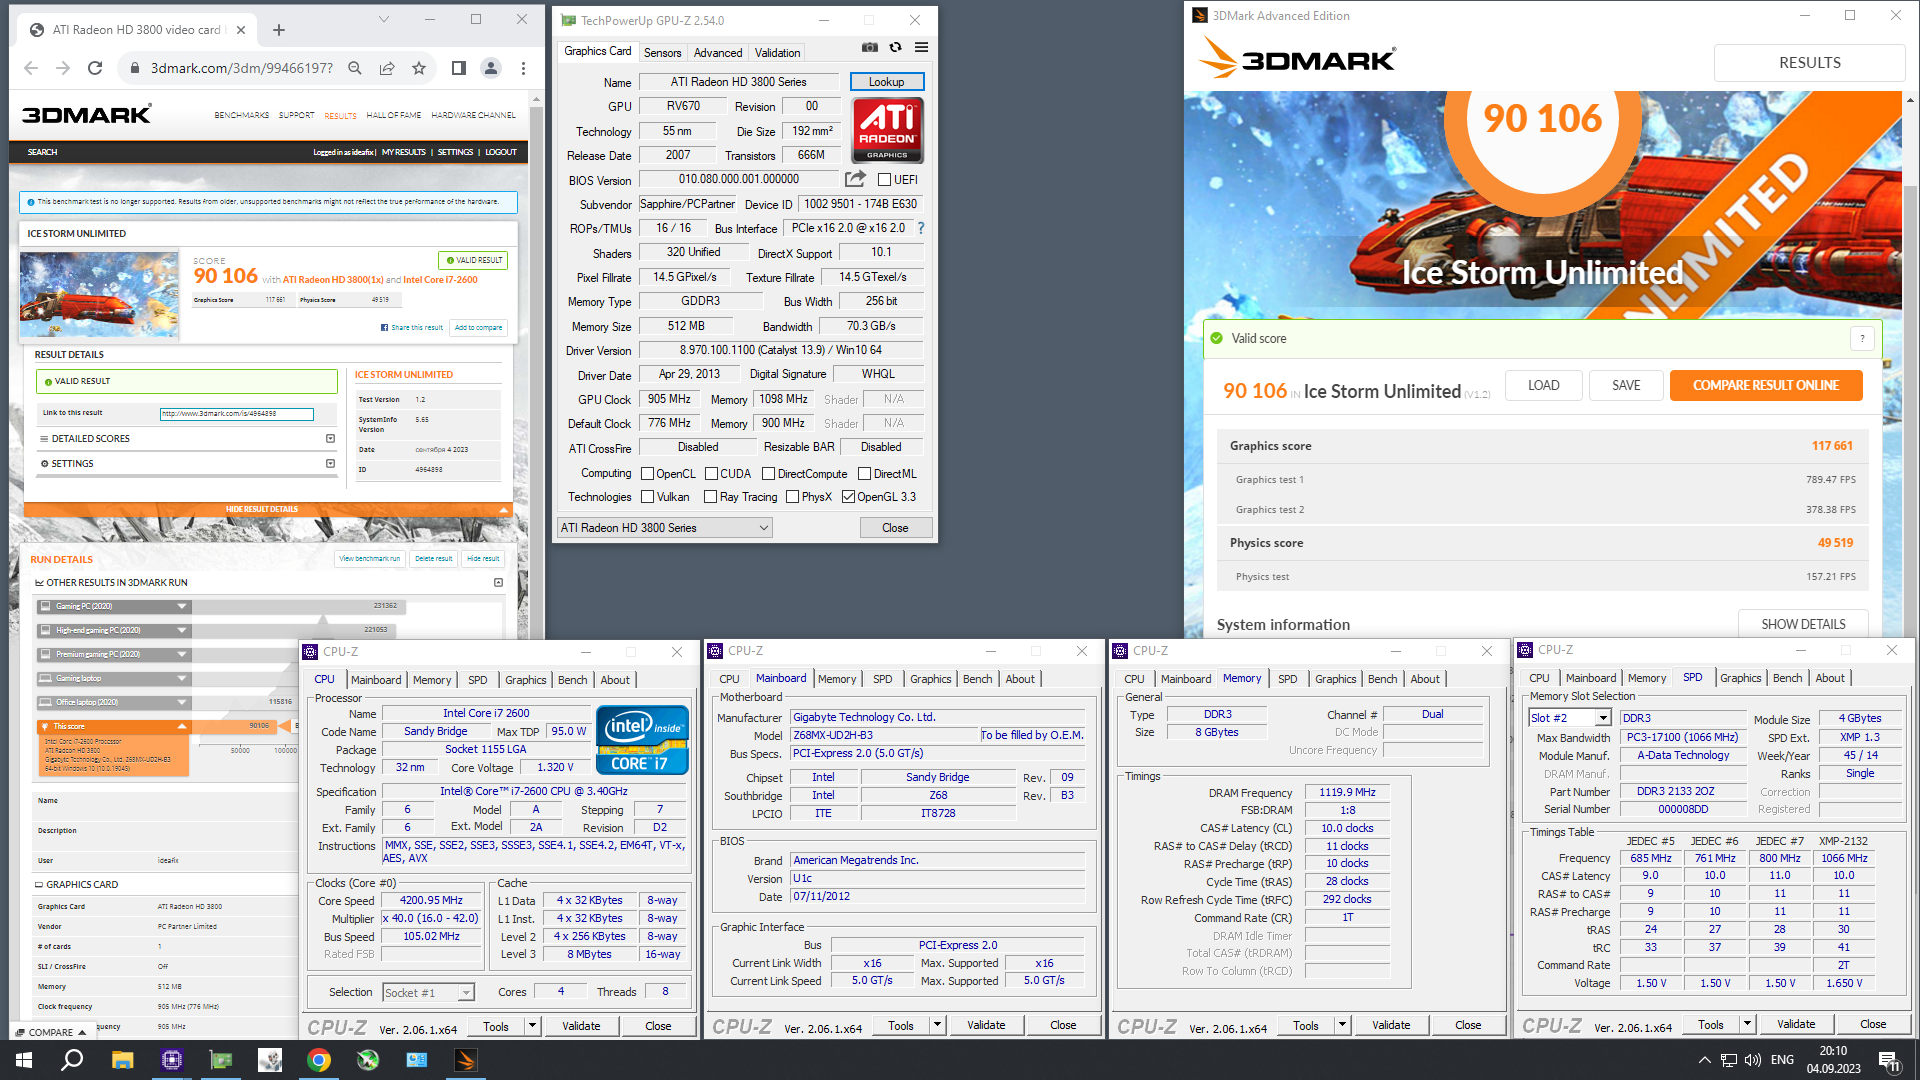The height and width of the screenshot is (1080, 1920).
Task: Click Hide Result Details orange bar
Action: click(x=266, y=509)
